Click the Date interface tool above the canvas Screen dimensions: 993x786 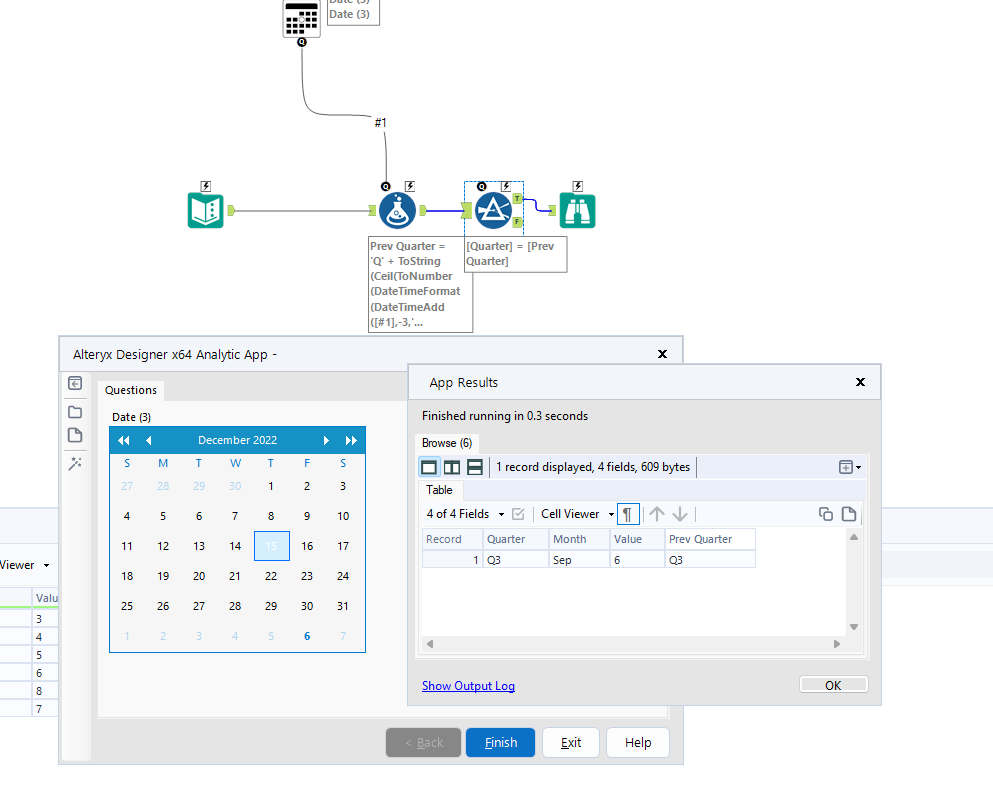click(301, 18)
